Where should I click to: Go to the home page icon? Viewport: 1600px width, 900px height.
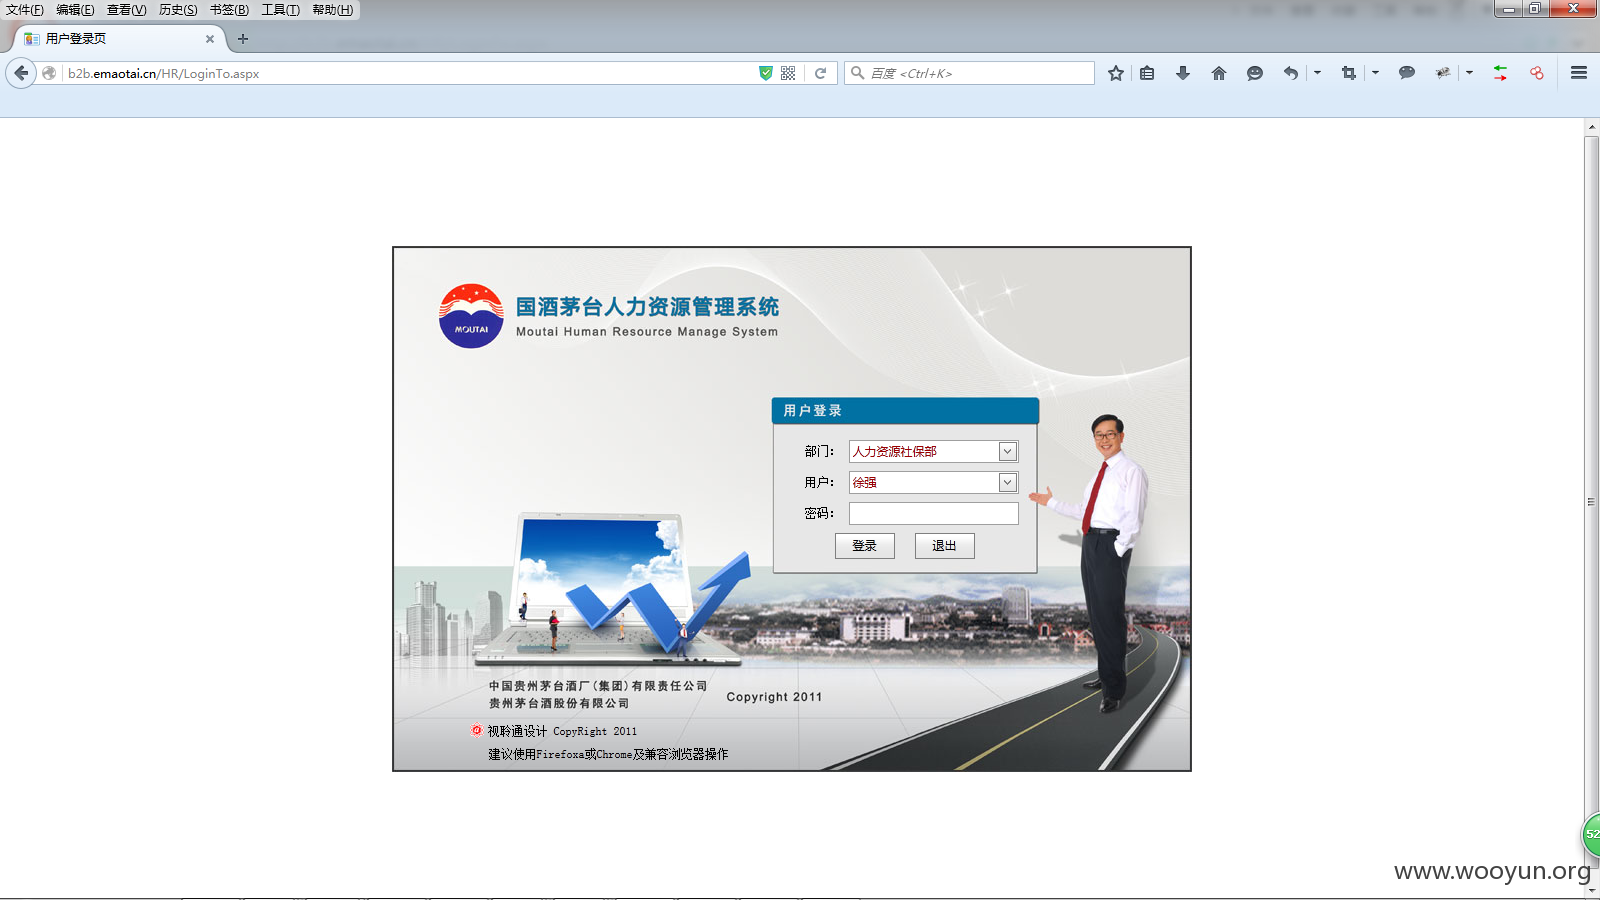point(1219,73)
